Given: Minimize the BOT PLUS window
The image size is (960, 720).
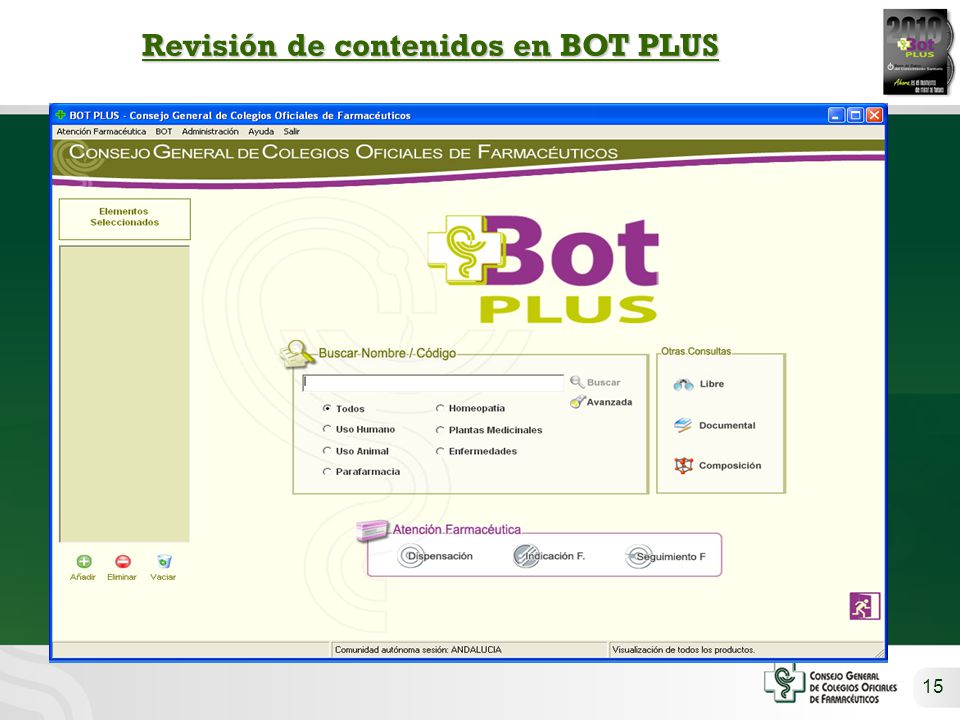Looking at the screenshot, I should pyautogui.click(x=836, y=115).
